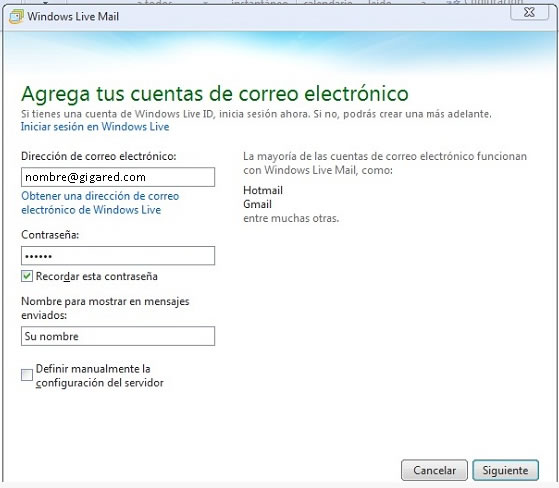Enable Definir manualmente la configuración del servidor
Image resolution: width=559 pixels, height=488 pixels.
pos(27,375)
